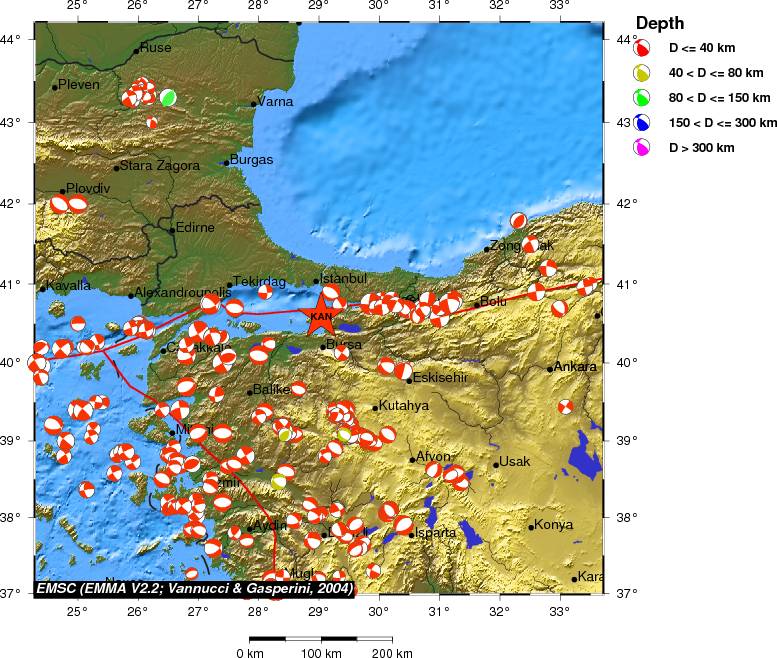
Task: Click the Ankara city marker dot
Action: point(550,369)
